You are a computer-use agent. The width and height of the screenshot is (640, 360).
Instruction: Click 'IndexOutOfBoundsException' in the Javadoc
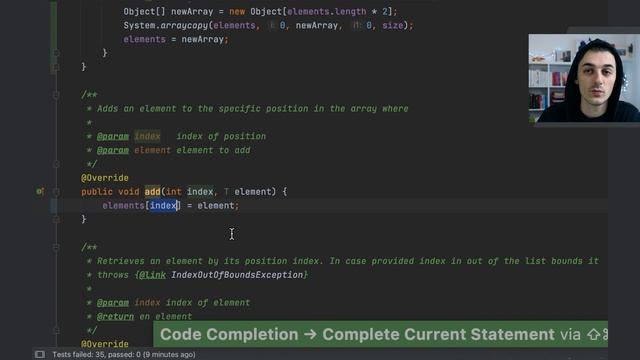click(237, 275)
